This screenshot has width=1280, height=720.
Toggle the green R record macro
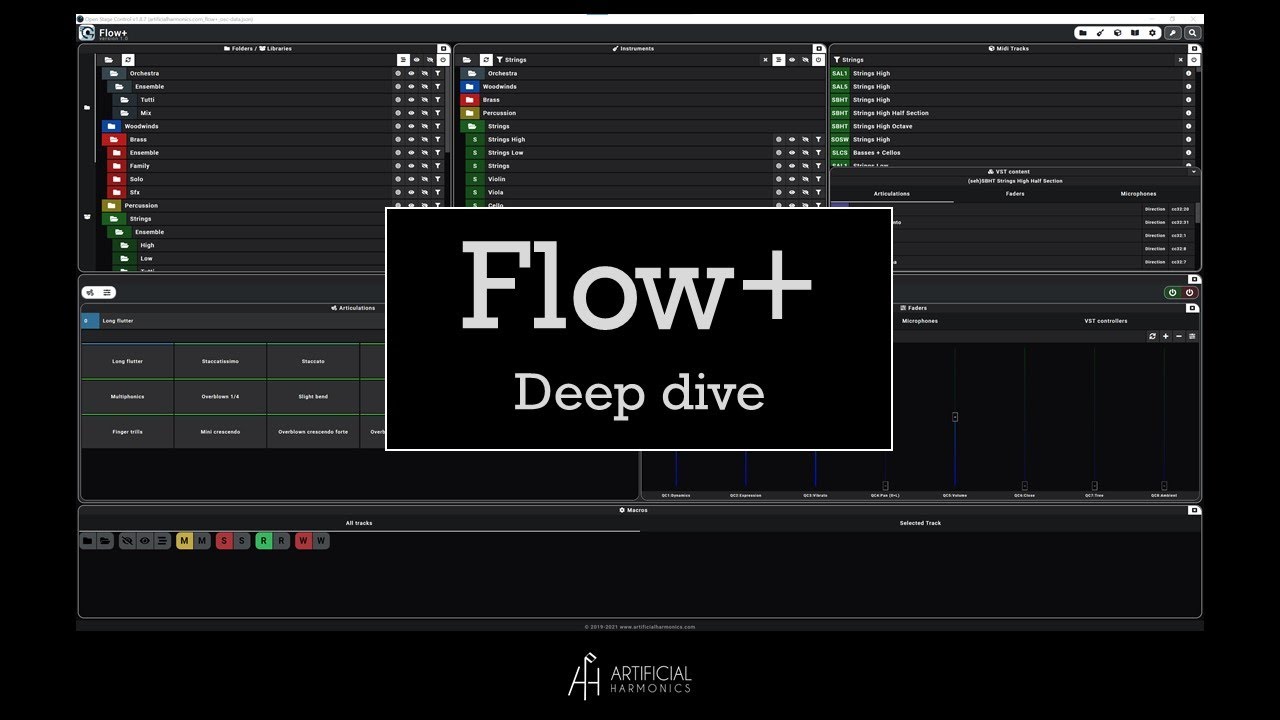(263, 541)
